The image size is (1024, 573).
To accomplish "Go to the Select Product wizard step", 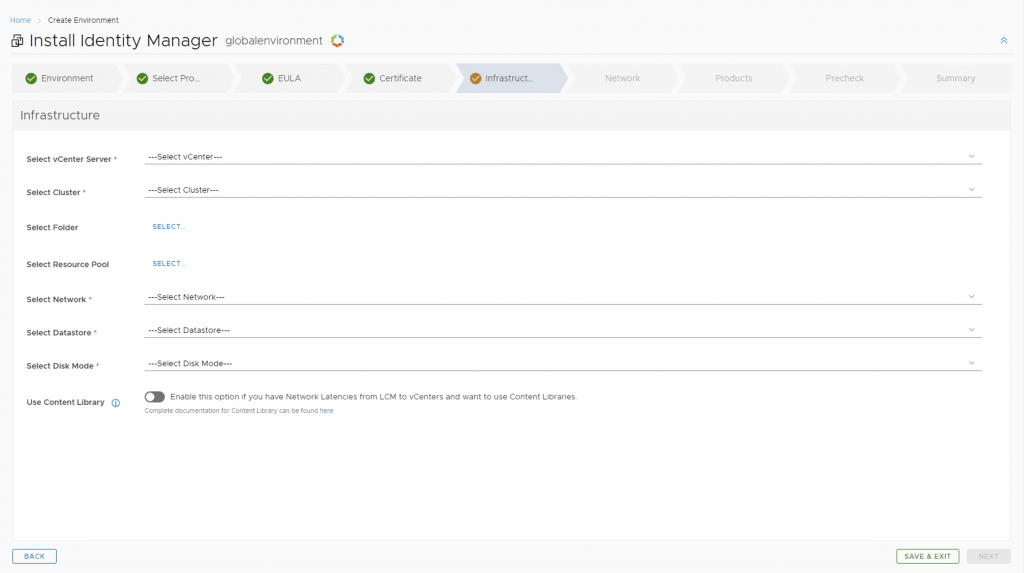I will coord(176,78).
